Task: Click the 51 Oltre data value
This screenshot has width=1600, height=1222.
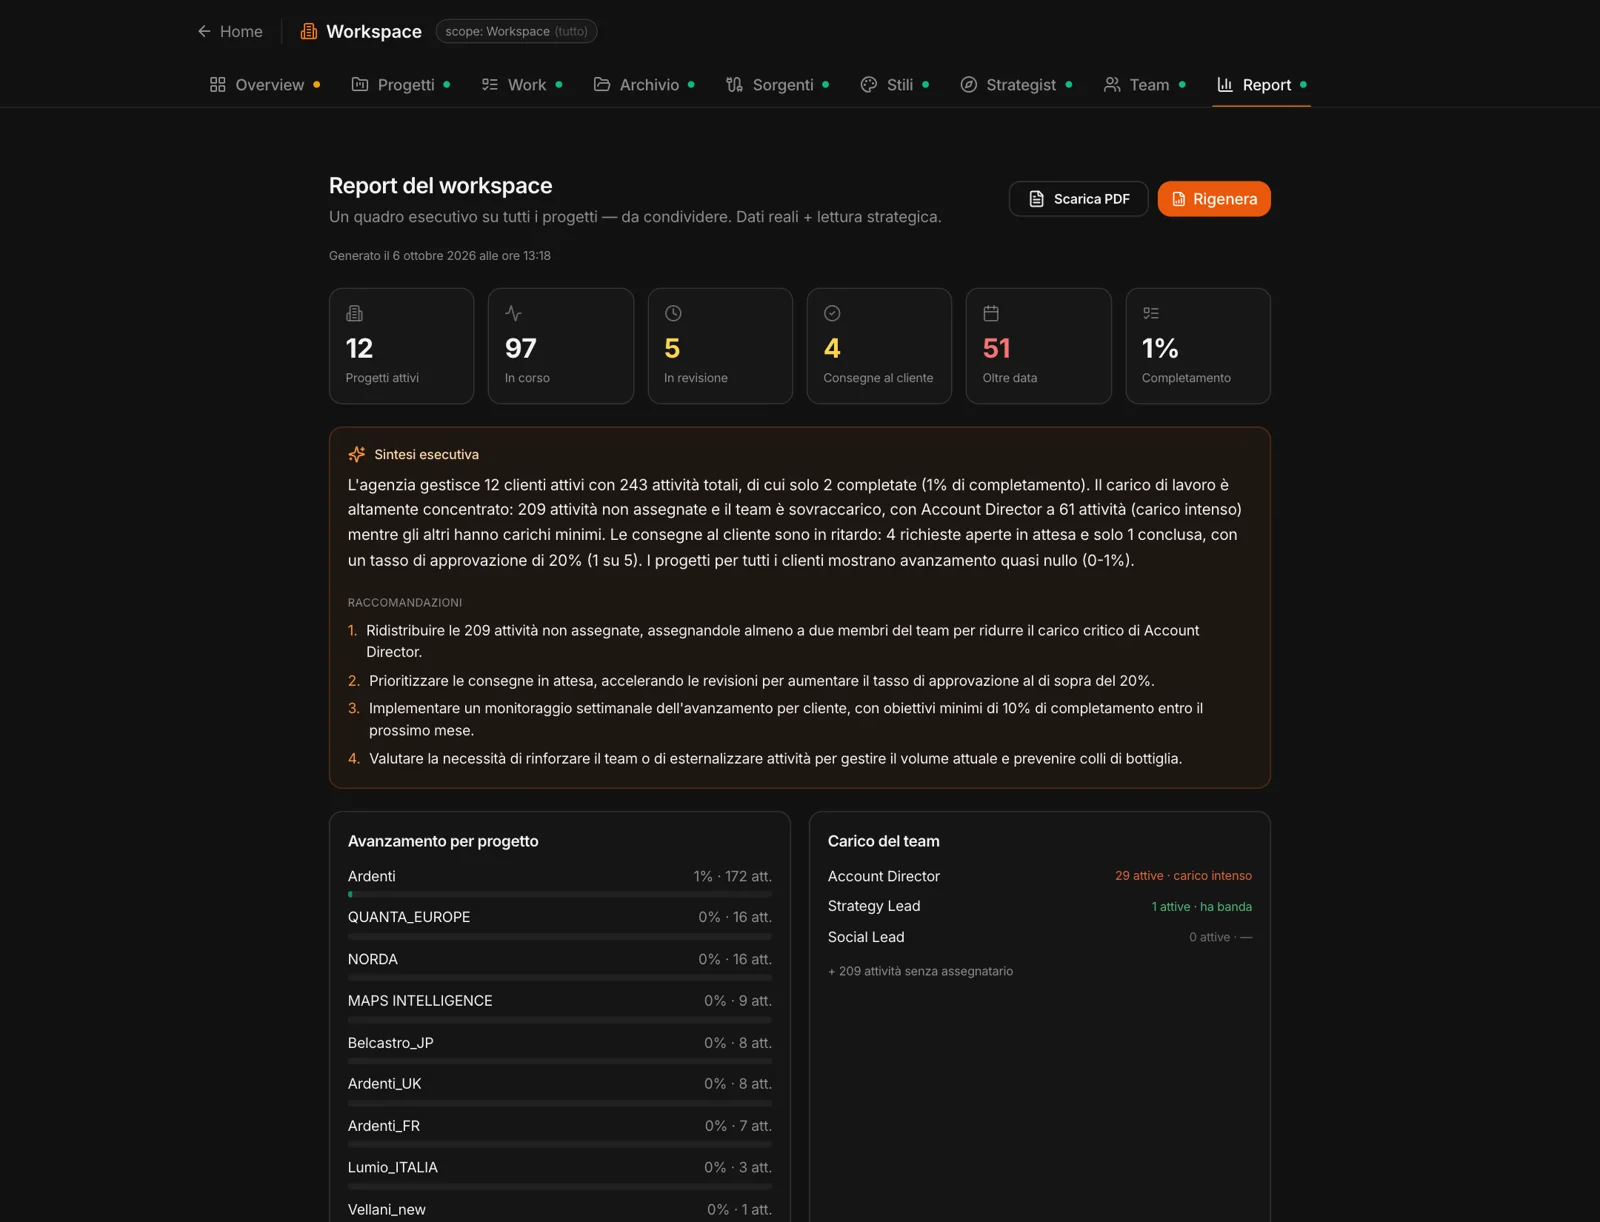Action: click(996, 348)
